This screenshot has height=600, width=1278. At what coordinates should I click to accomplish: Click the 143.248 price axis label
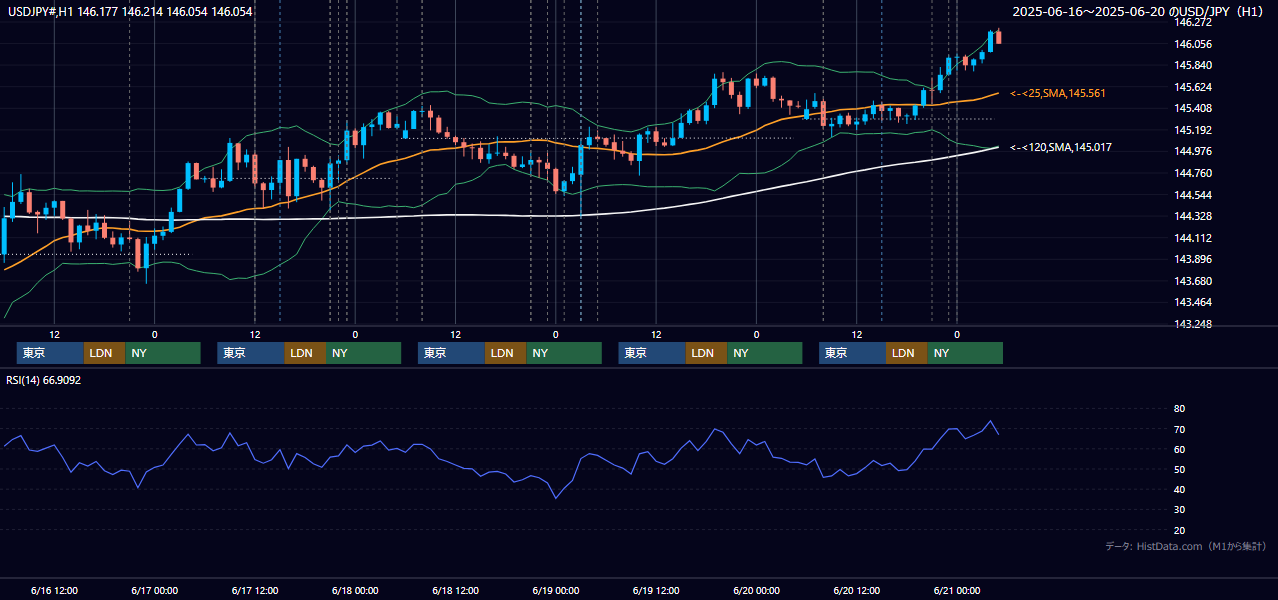pyautogui.click(x=1193, y=324)
